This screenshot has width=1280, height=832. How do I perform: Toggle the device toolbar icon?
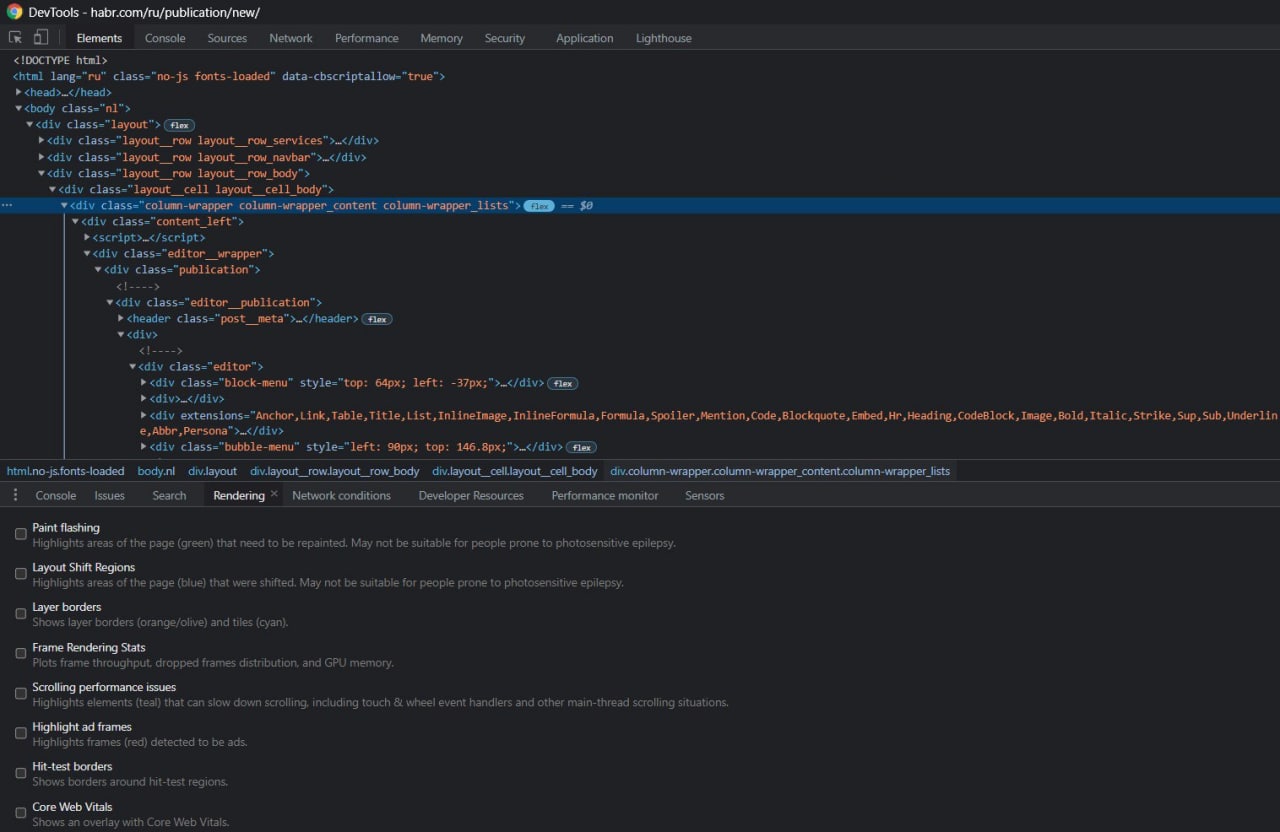point(41,37)
